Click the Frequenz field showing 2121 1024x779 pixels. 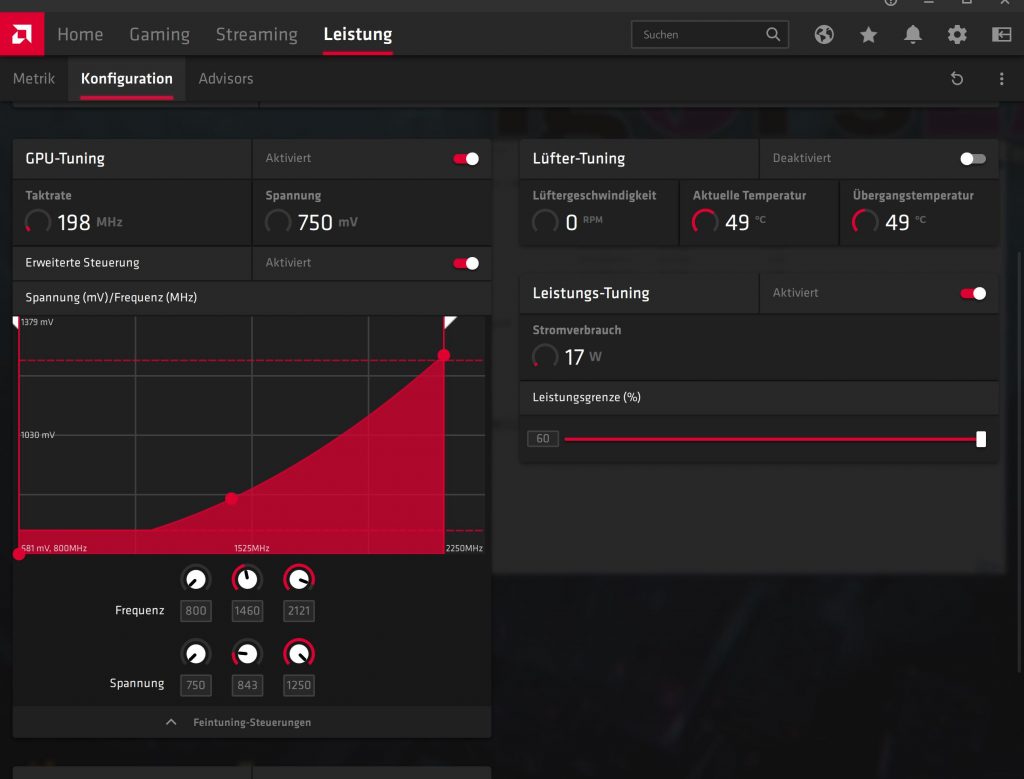point(298,611)
